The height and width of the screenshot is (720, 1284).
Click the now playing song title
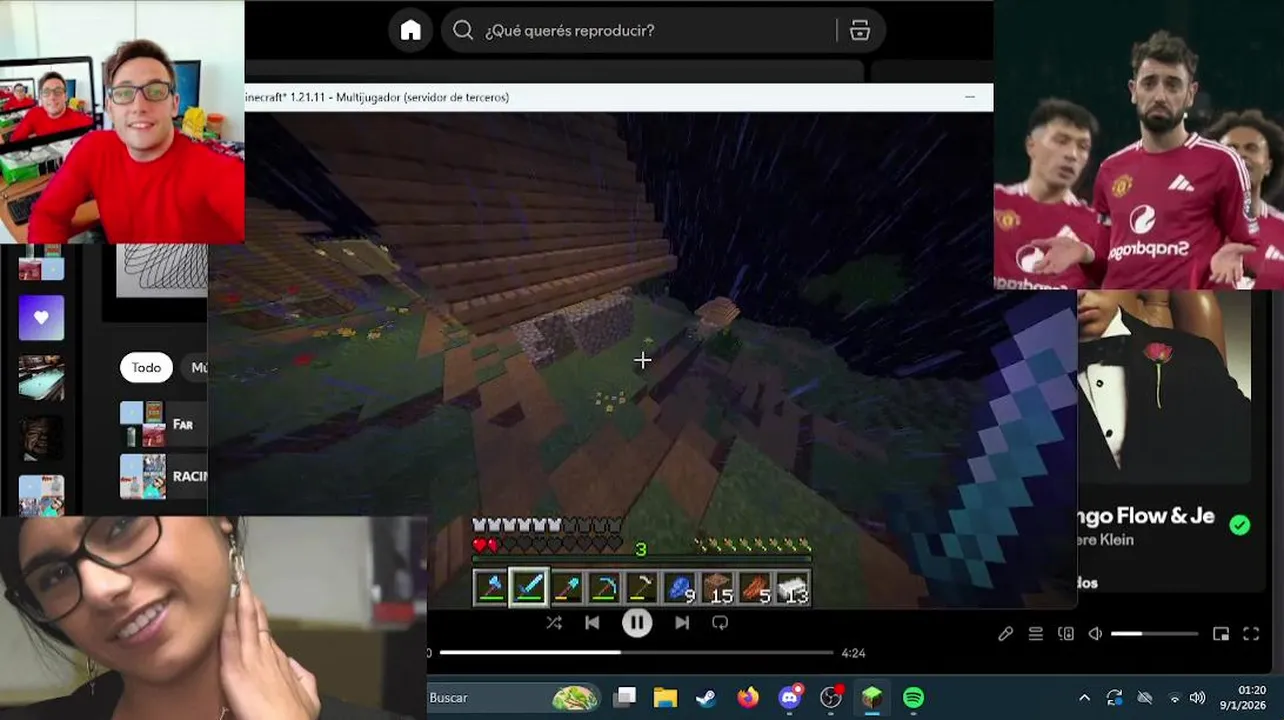(x=1146, y=516)
